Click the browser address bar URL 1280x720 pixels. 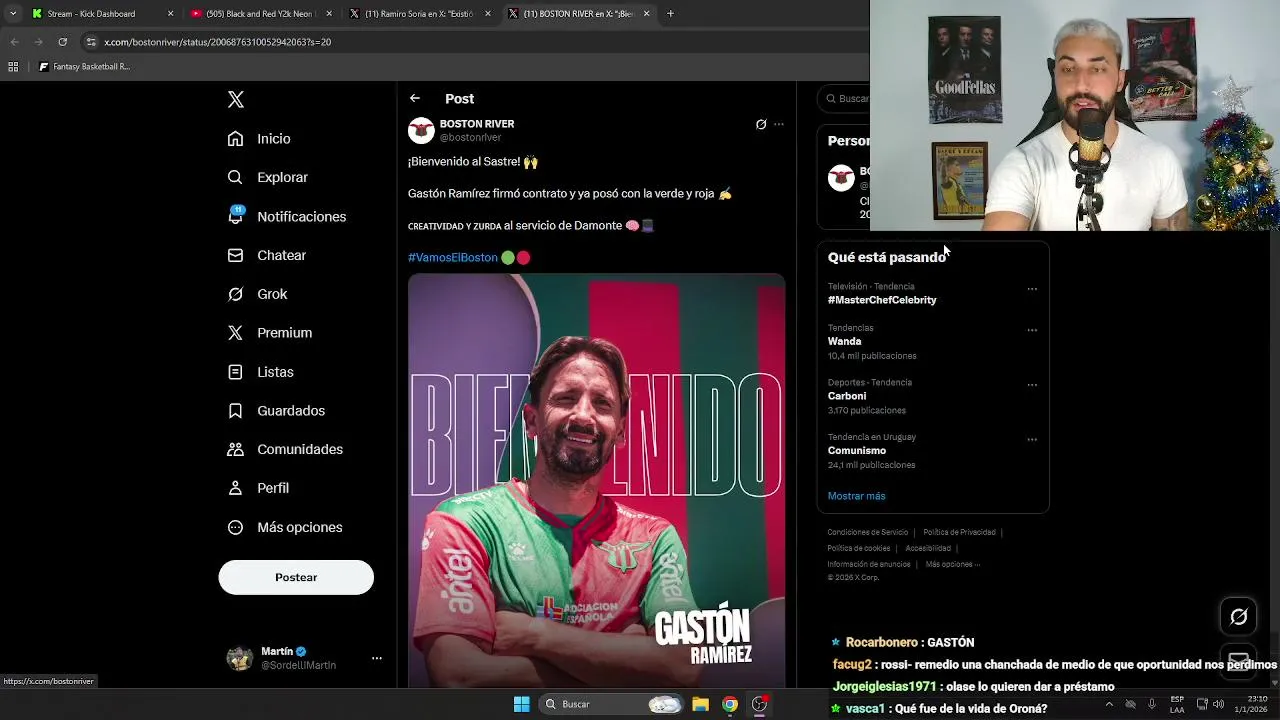(x=217, y=42)
